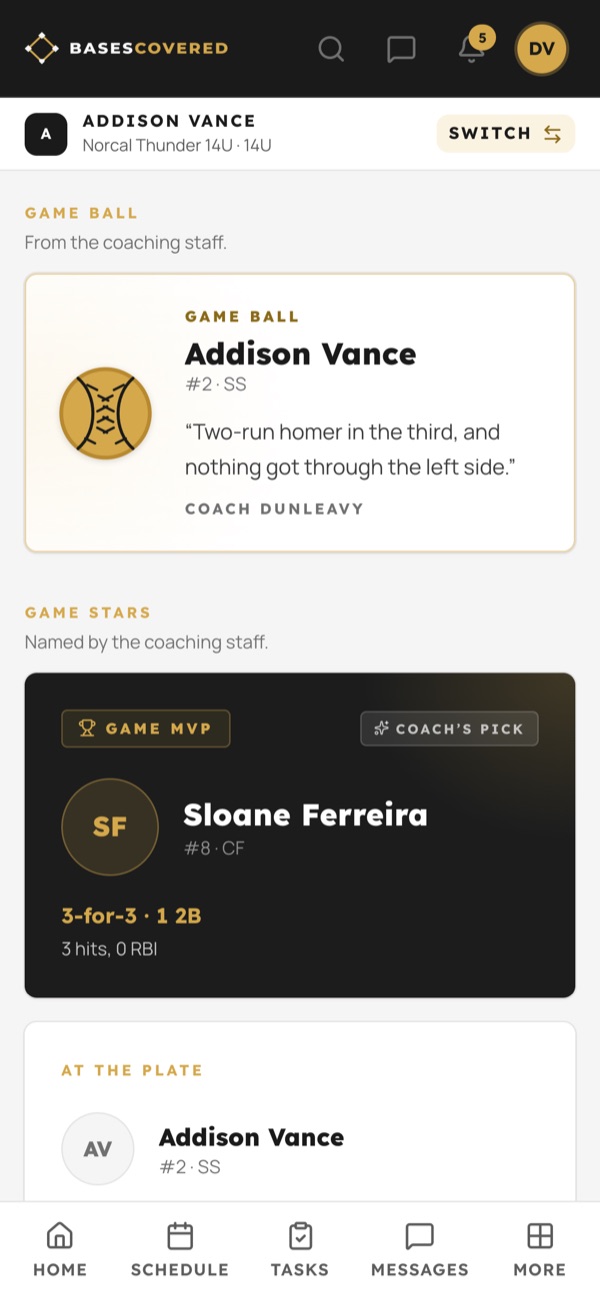Open Sloane Ferreira SF avatar
The height and width of the screenshot is (1300, 600).
pos(110,827)
